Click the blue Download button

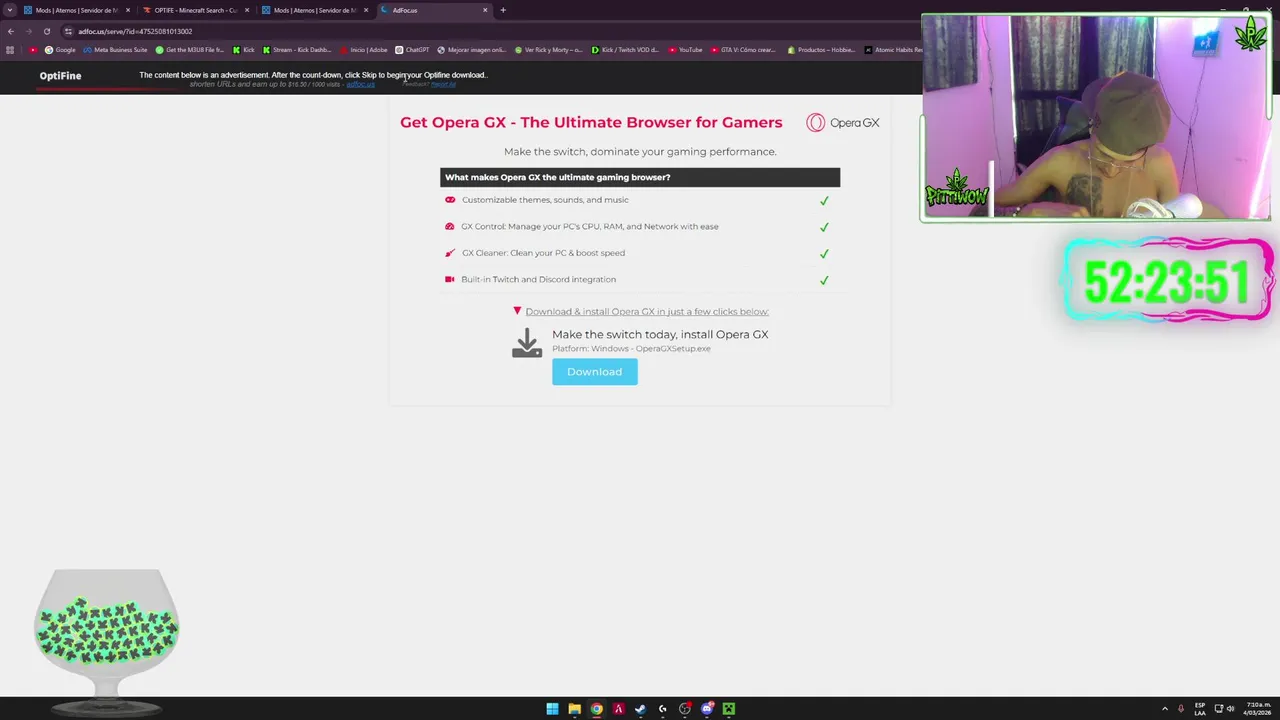594,371
